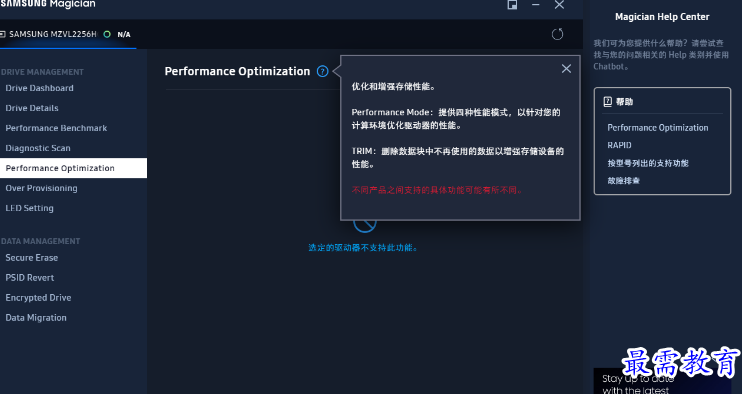746x394 pixels.
Task: Select Performance Optimization in the sidebar
Action: click(x=73, y=168)
